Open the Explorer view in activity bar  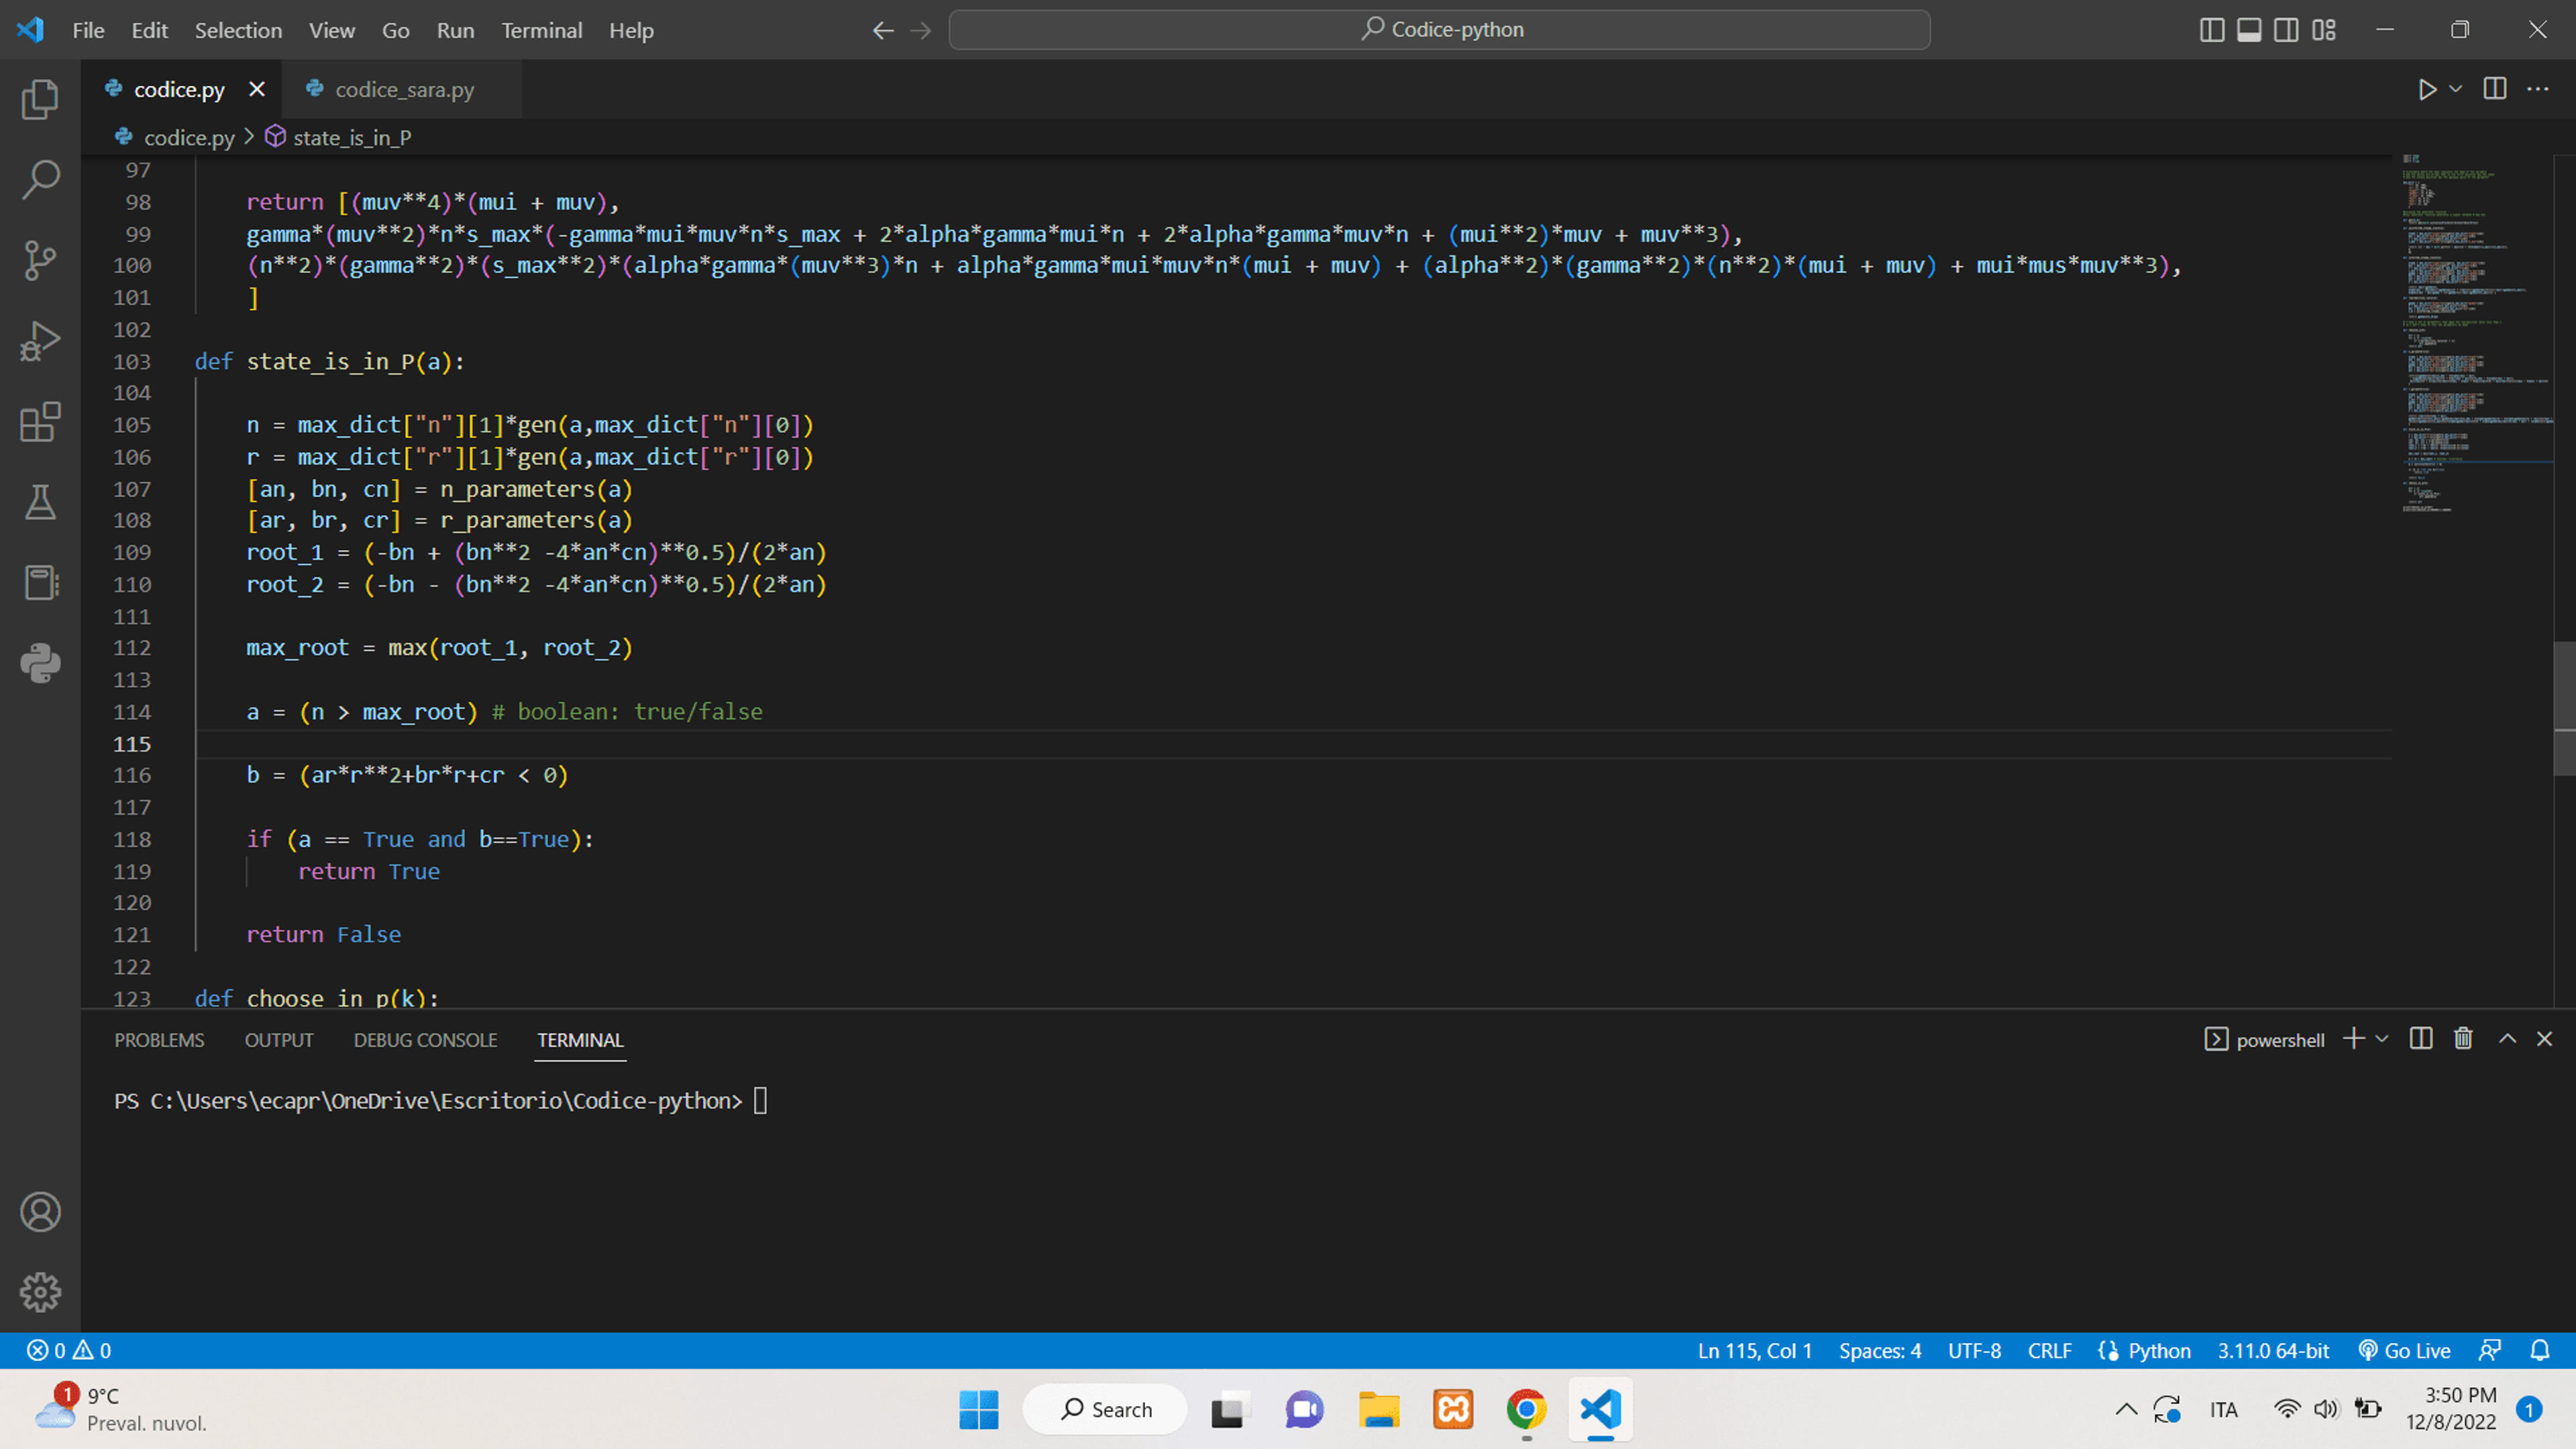coord(40,99)
